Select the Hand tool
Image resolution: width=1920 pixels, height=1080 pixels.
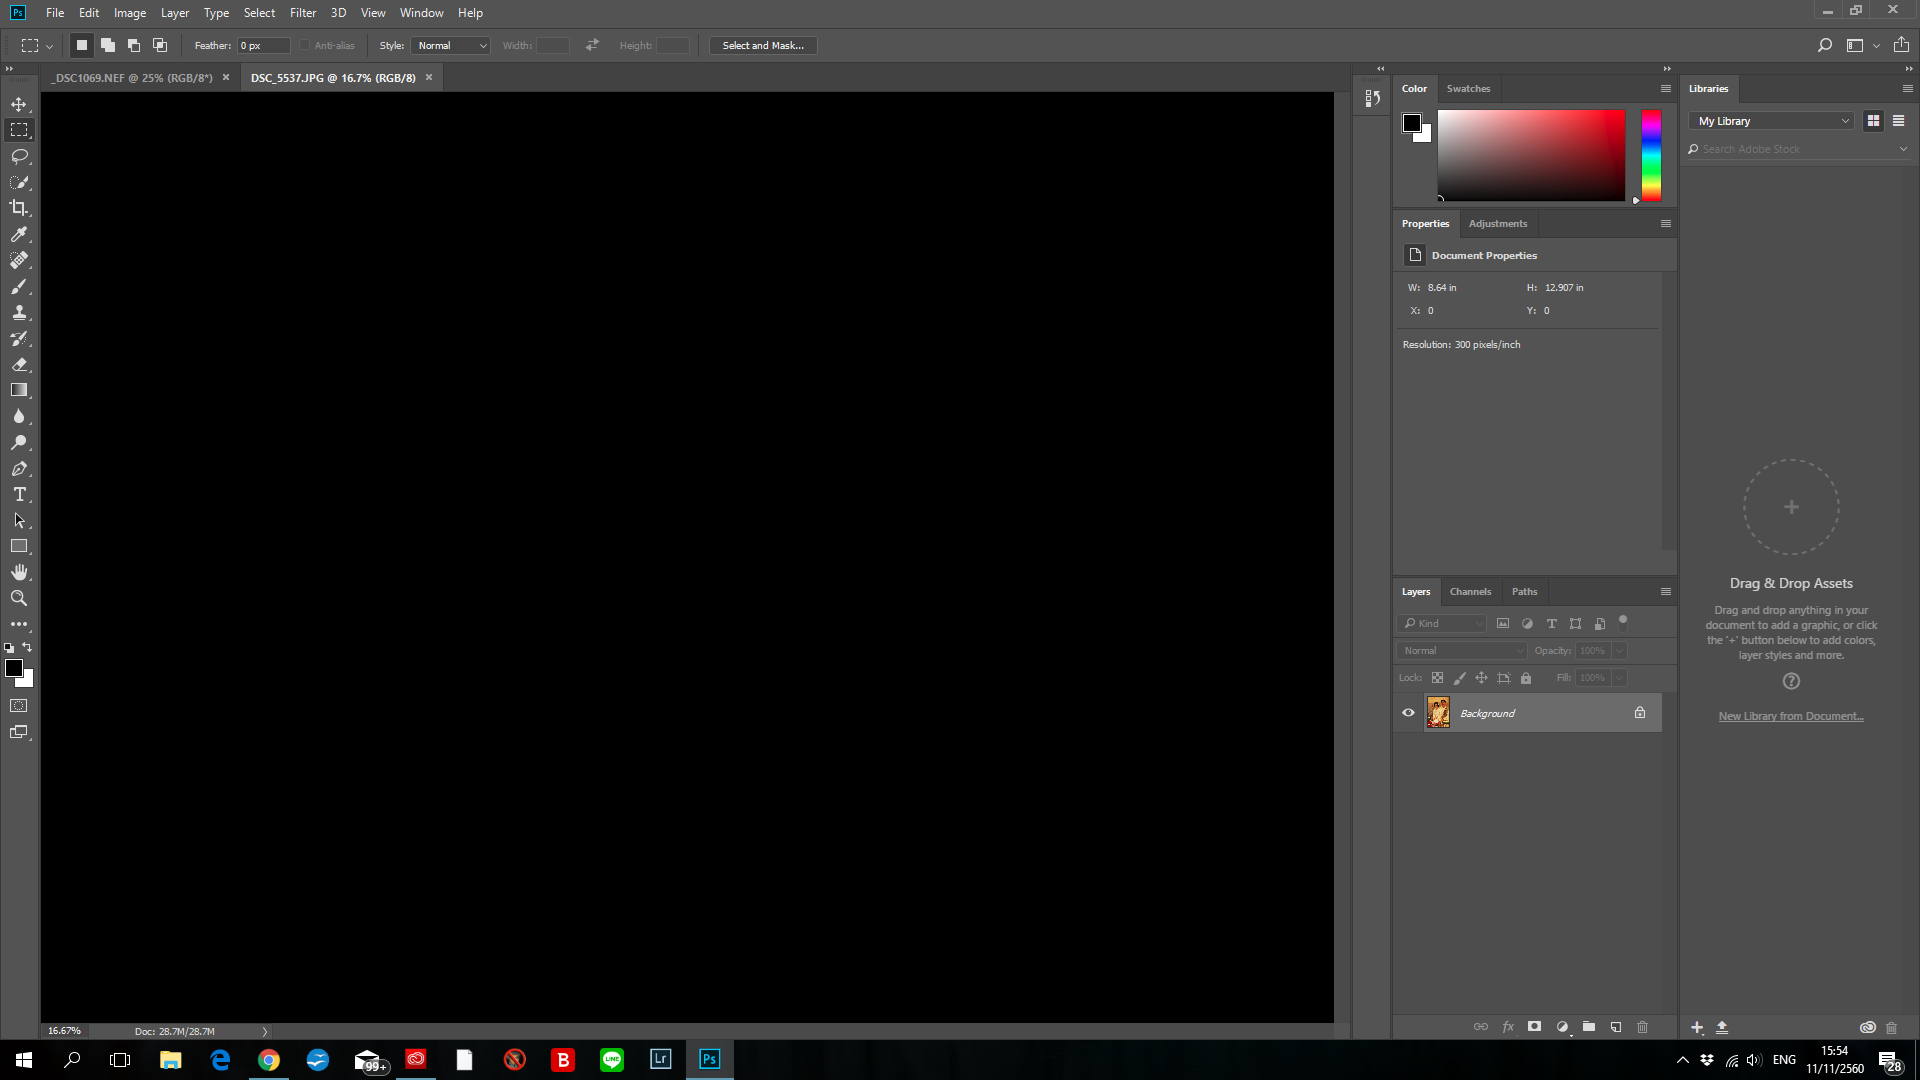click(20, 572)
